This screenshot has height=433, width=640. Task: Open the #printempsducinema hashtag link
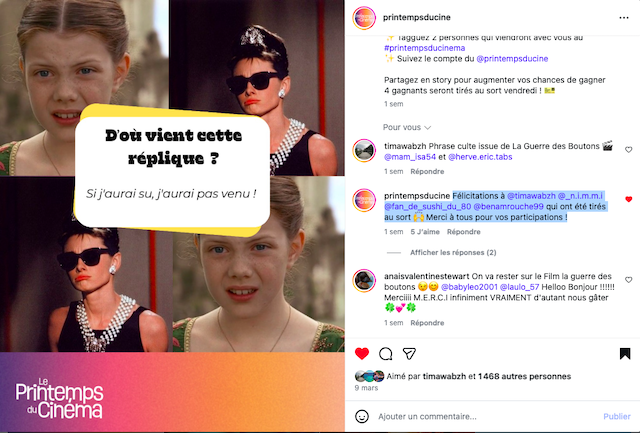point(424,48)
